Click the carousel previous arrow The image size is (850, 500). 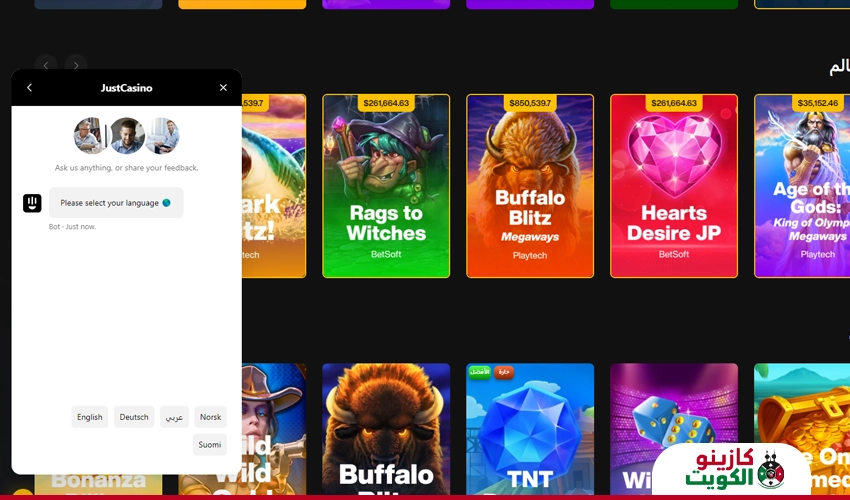click(45, 66)
